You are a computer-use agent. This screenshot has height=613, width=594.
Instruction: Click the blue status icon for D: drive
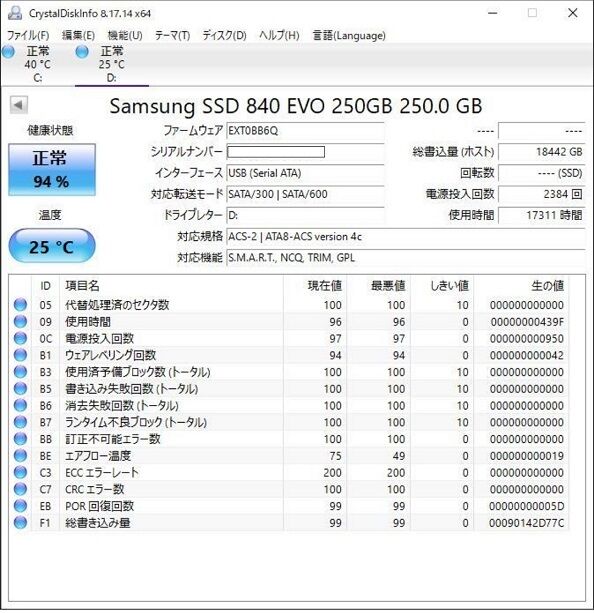point(82,52)
